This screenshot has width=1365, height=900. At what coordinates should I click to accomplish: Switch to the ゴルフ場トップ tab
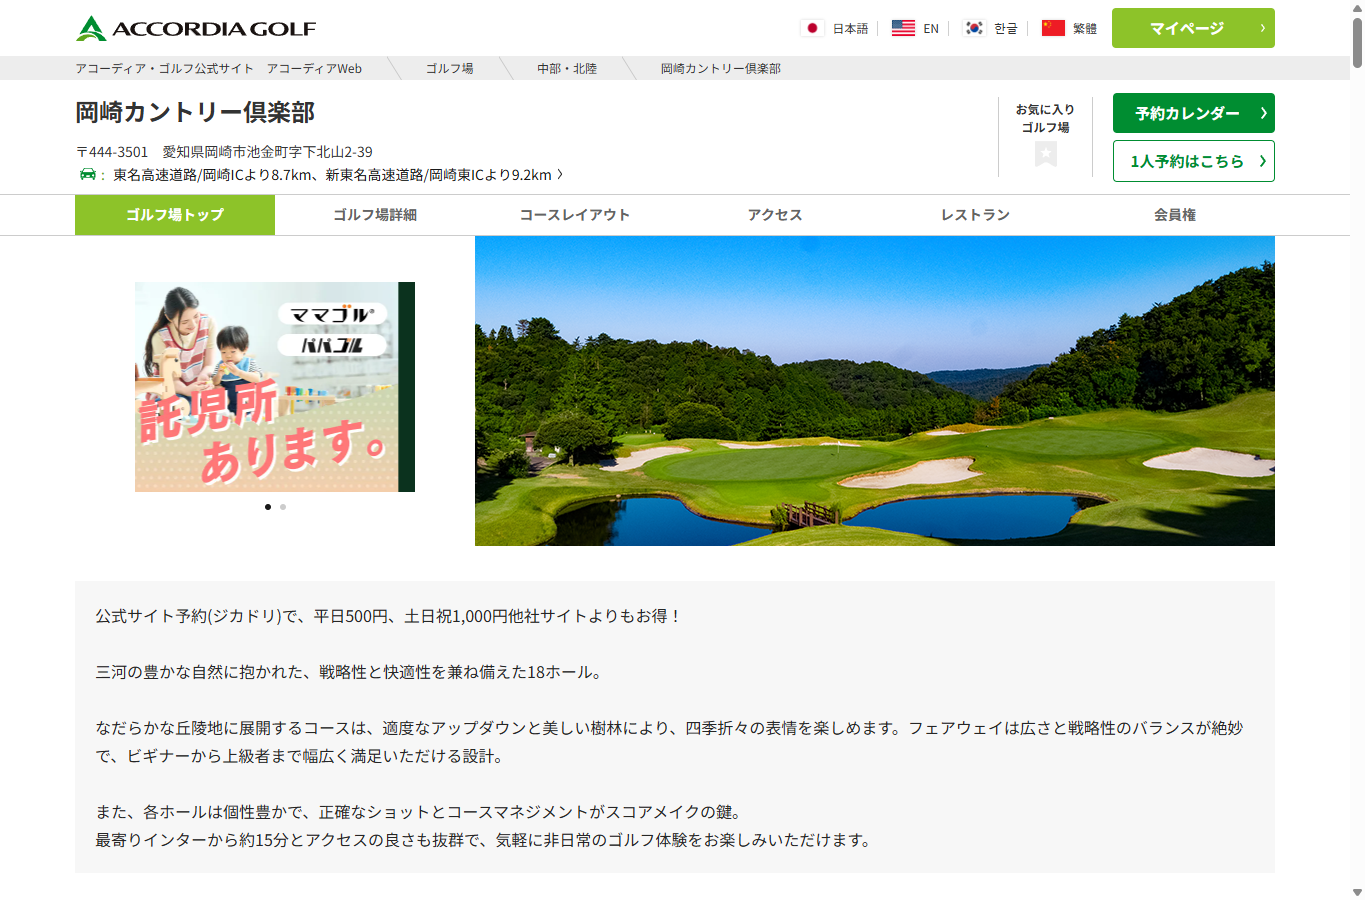pos(175,215)
